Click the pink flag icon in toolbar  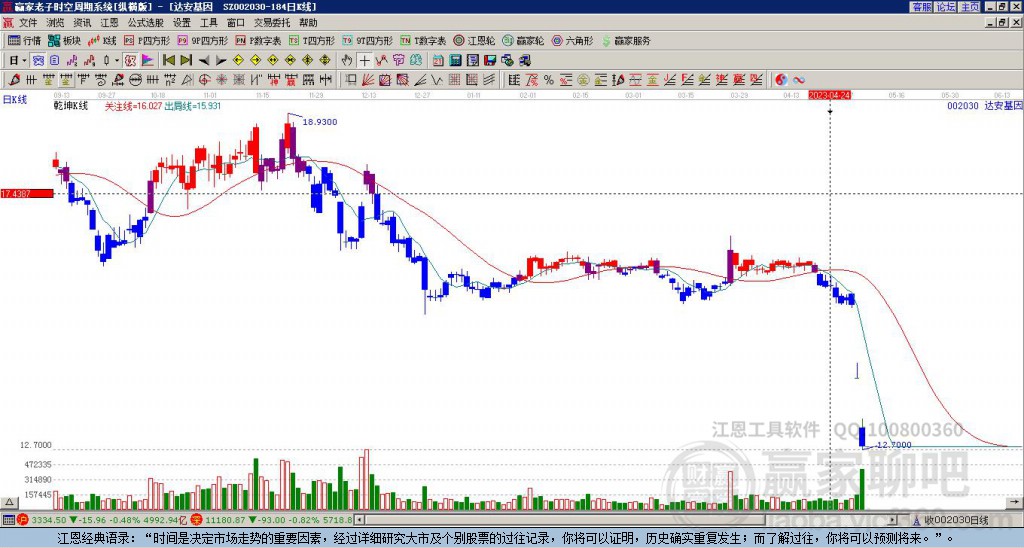click(x=148, y=60)
